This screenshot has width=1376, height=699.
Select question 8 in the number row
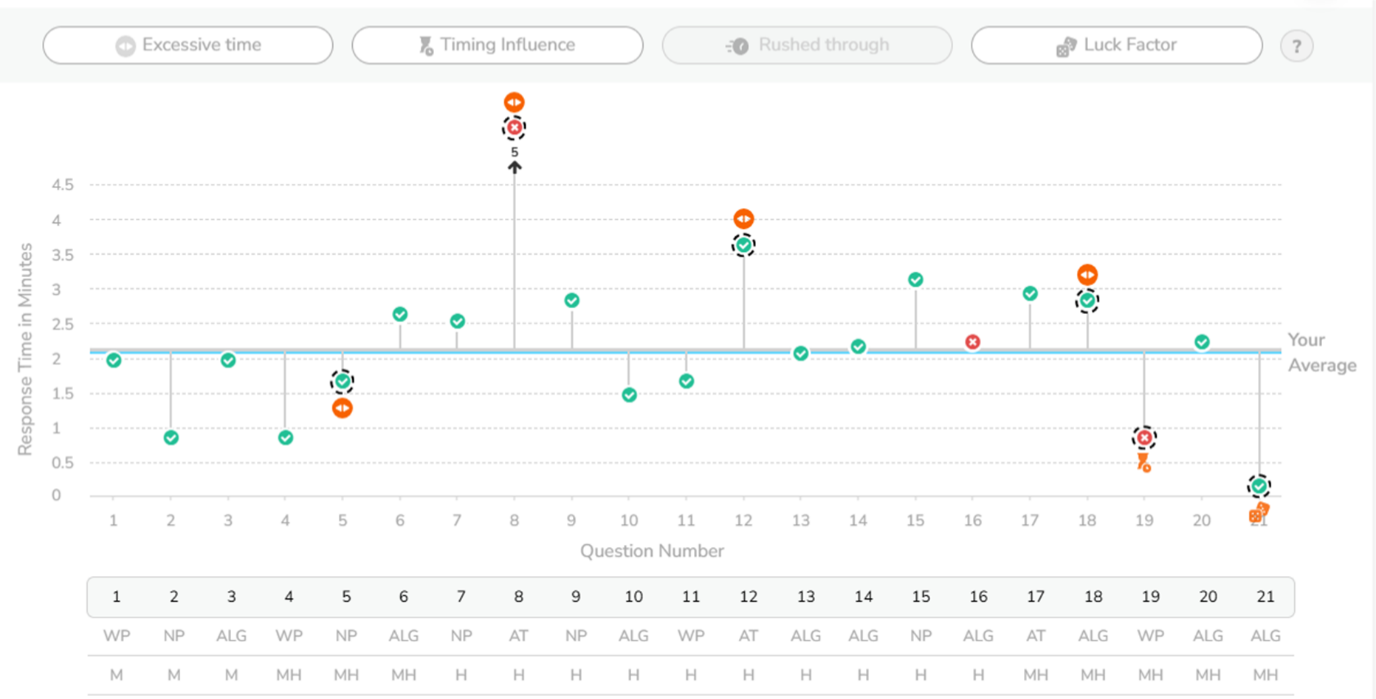click(x=519, y=597)
